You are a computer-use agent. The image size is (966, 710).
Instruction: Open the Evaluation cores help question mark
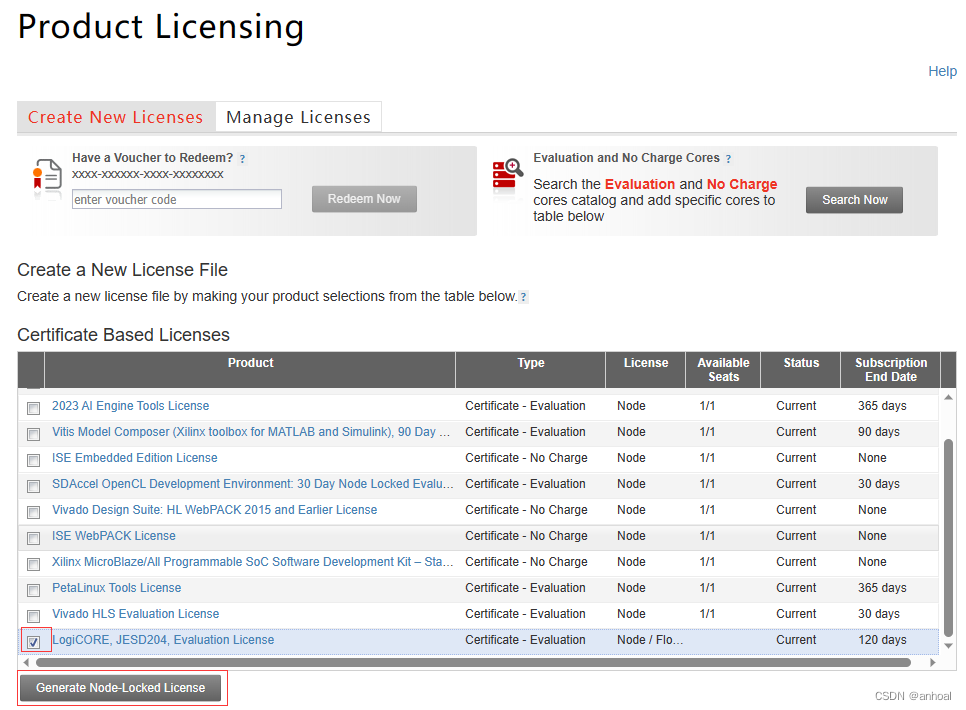coord(727,157)
